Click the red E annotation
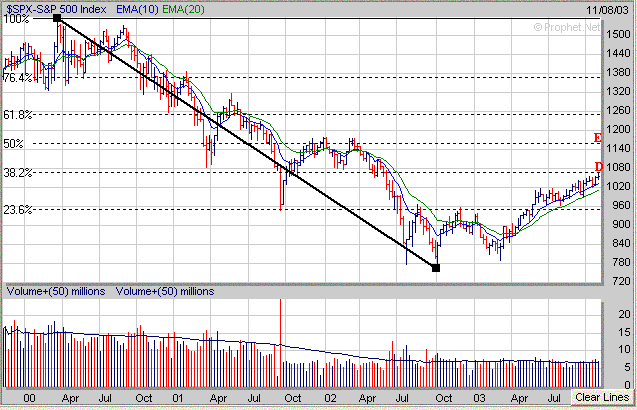The image size is (637, 410). 597,138
